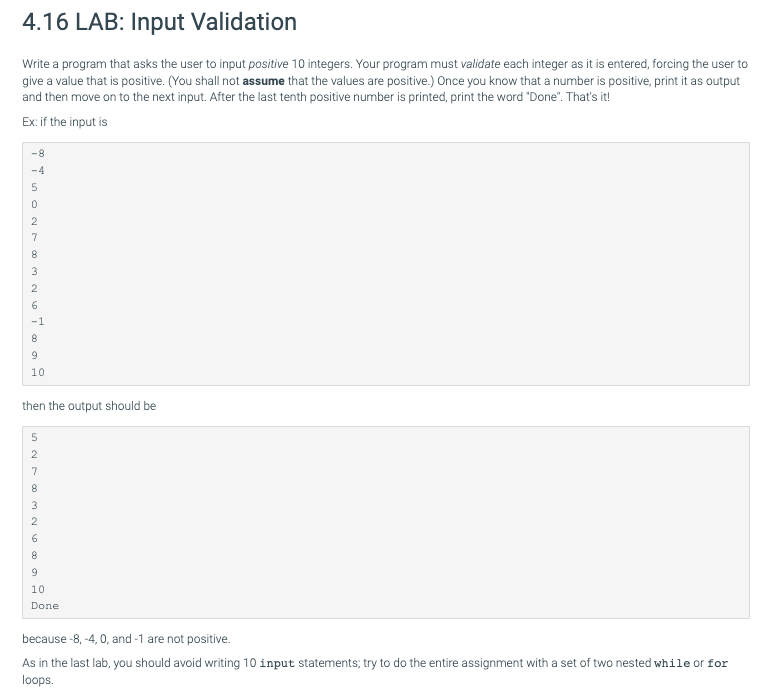
Task: Click the code word 'input' in last paragraph
Action: [x=277, y=663]
